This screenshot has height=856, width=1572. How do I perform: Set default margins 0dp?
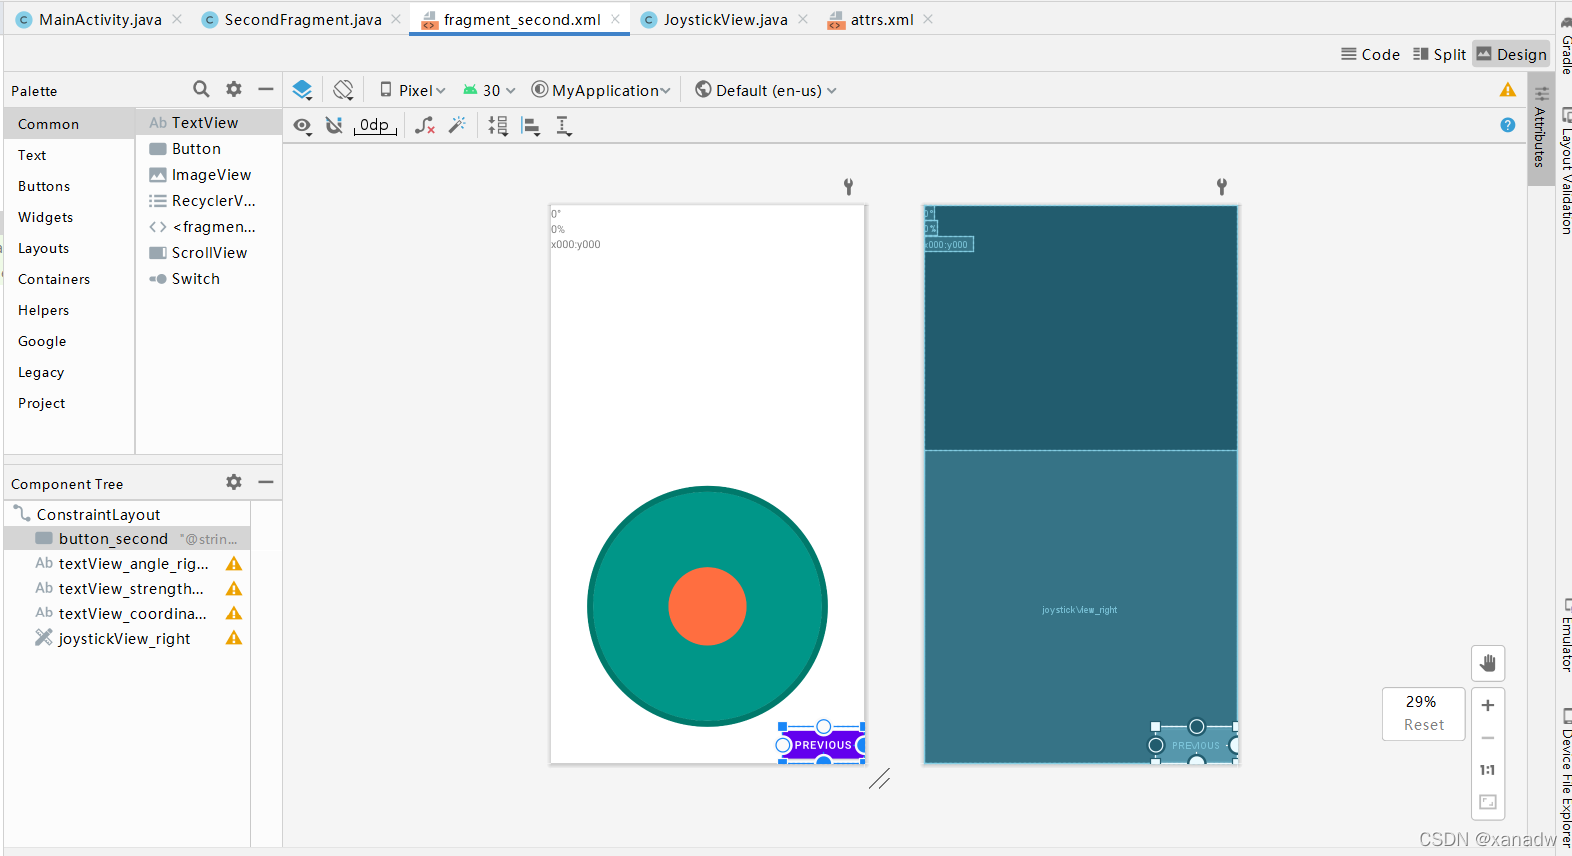pyautogui.click(x=375, y=125)
